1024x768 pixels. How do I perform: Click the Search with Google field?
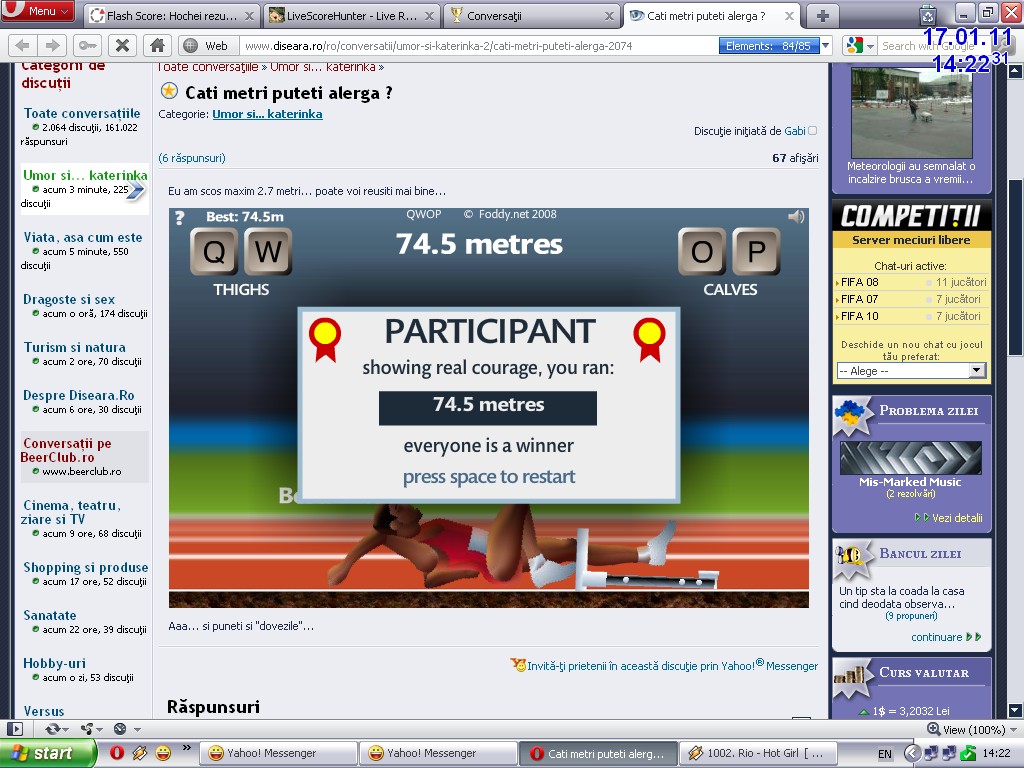(933, 46)
